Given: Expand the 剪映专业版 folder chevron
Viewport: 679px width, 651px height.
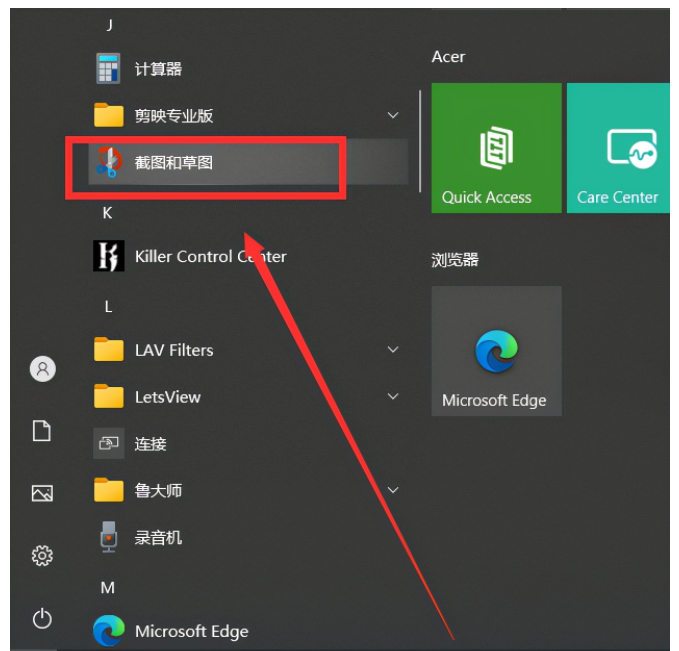Looking at the screenshot, I should coord(393,116).
